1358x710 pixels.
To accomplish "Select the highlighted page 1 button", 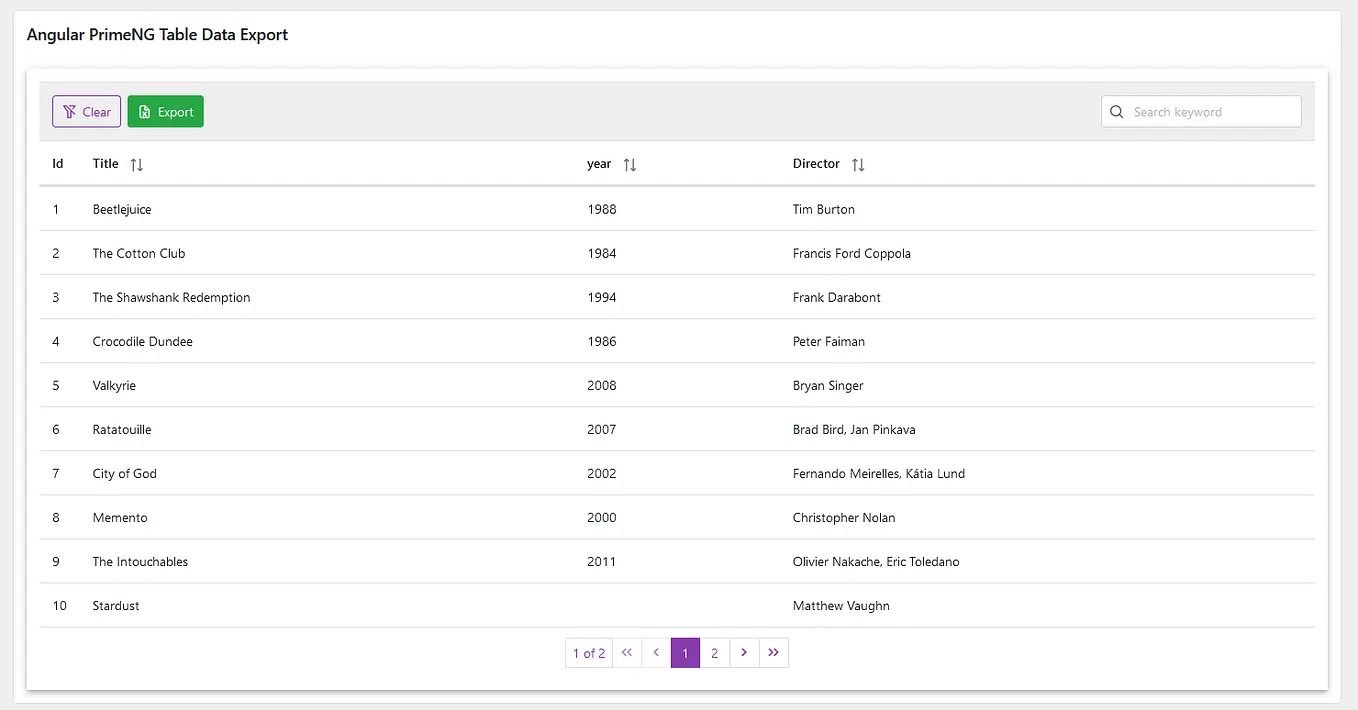I will [x=685, y=652].
